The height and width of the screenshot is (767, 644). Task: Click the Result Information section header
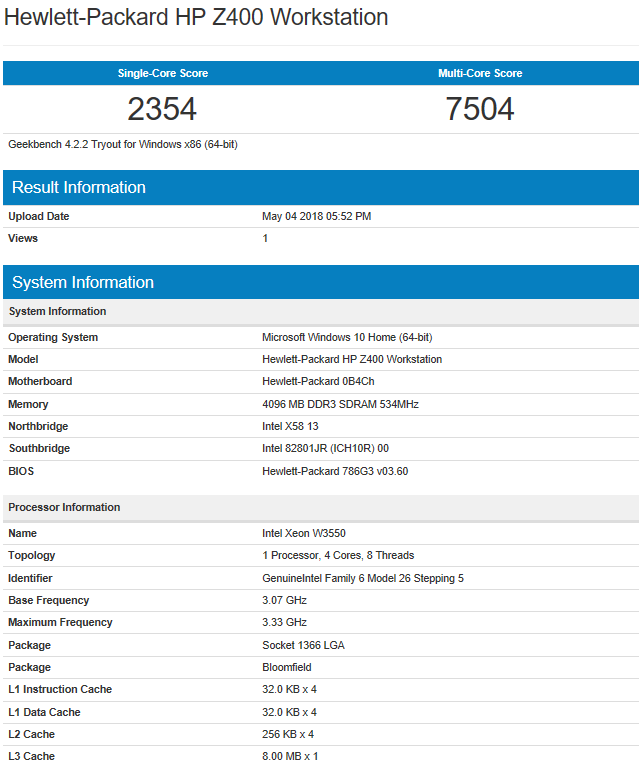(321, 187)
